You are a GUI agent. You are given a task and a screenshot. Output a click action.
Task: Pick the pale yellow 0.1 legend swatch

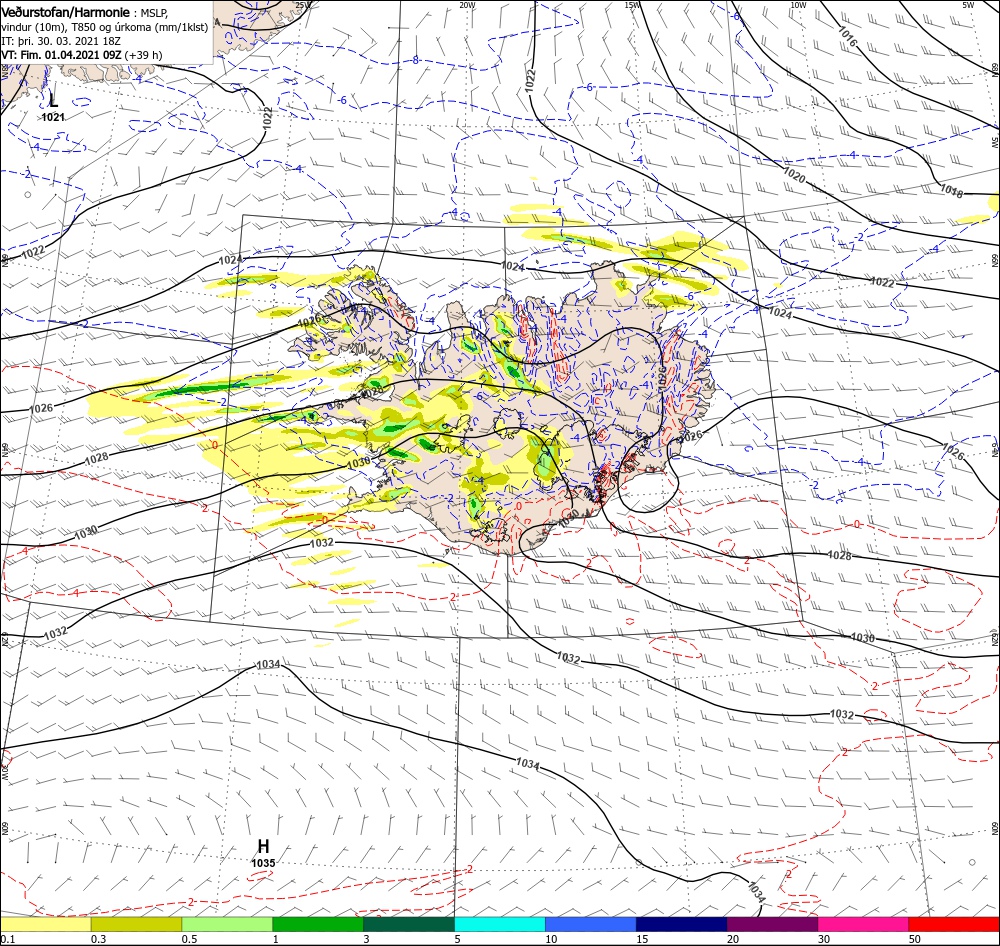(45, 924)
